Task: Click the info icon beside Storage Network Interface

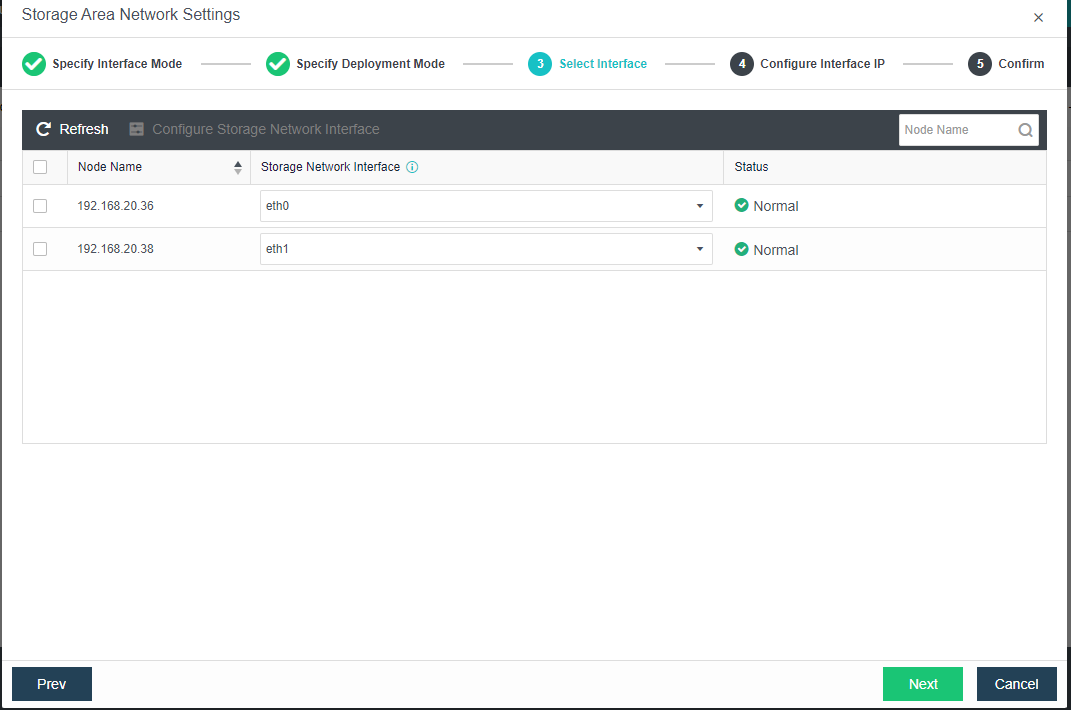Action: [412, 167]
